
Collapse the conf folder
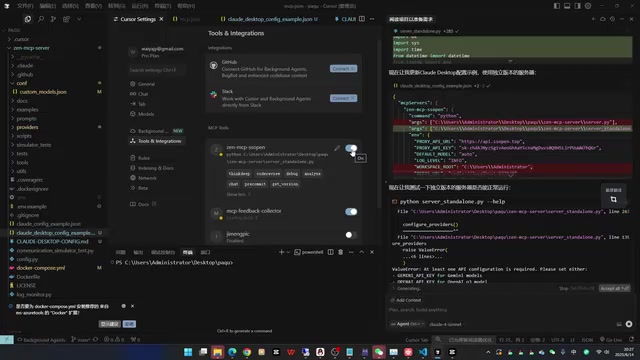[x=22, y=83]
